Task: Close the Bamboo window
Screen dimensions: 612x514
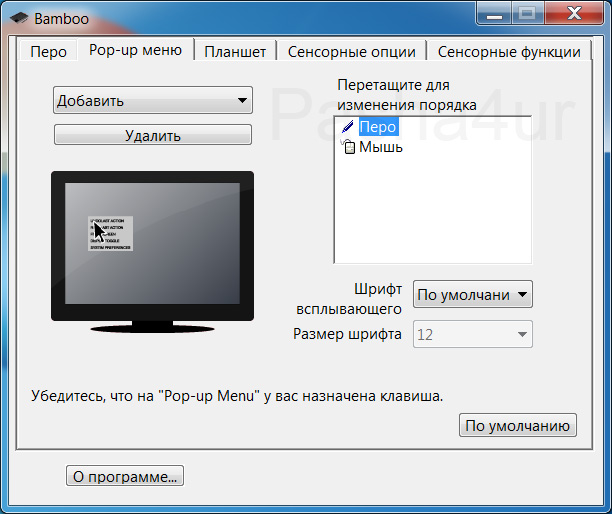Action: [574, 14]
